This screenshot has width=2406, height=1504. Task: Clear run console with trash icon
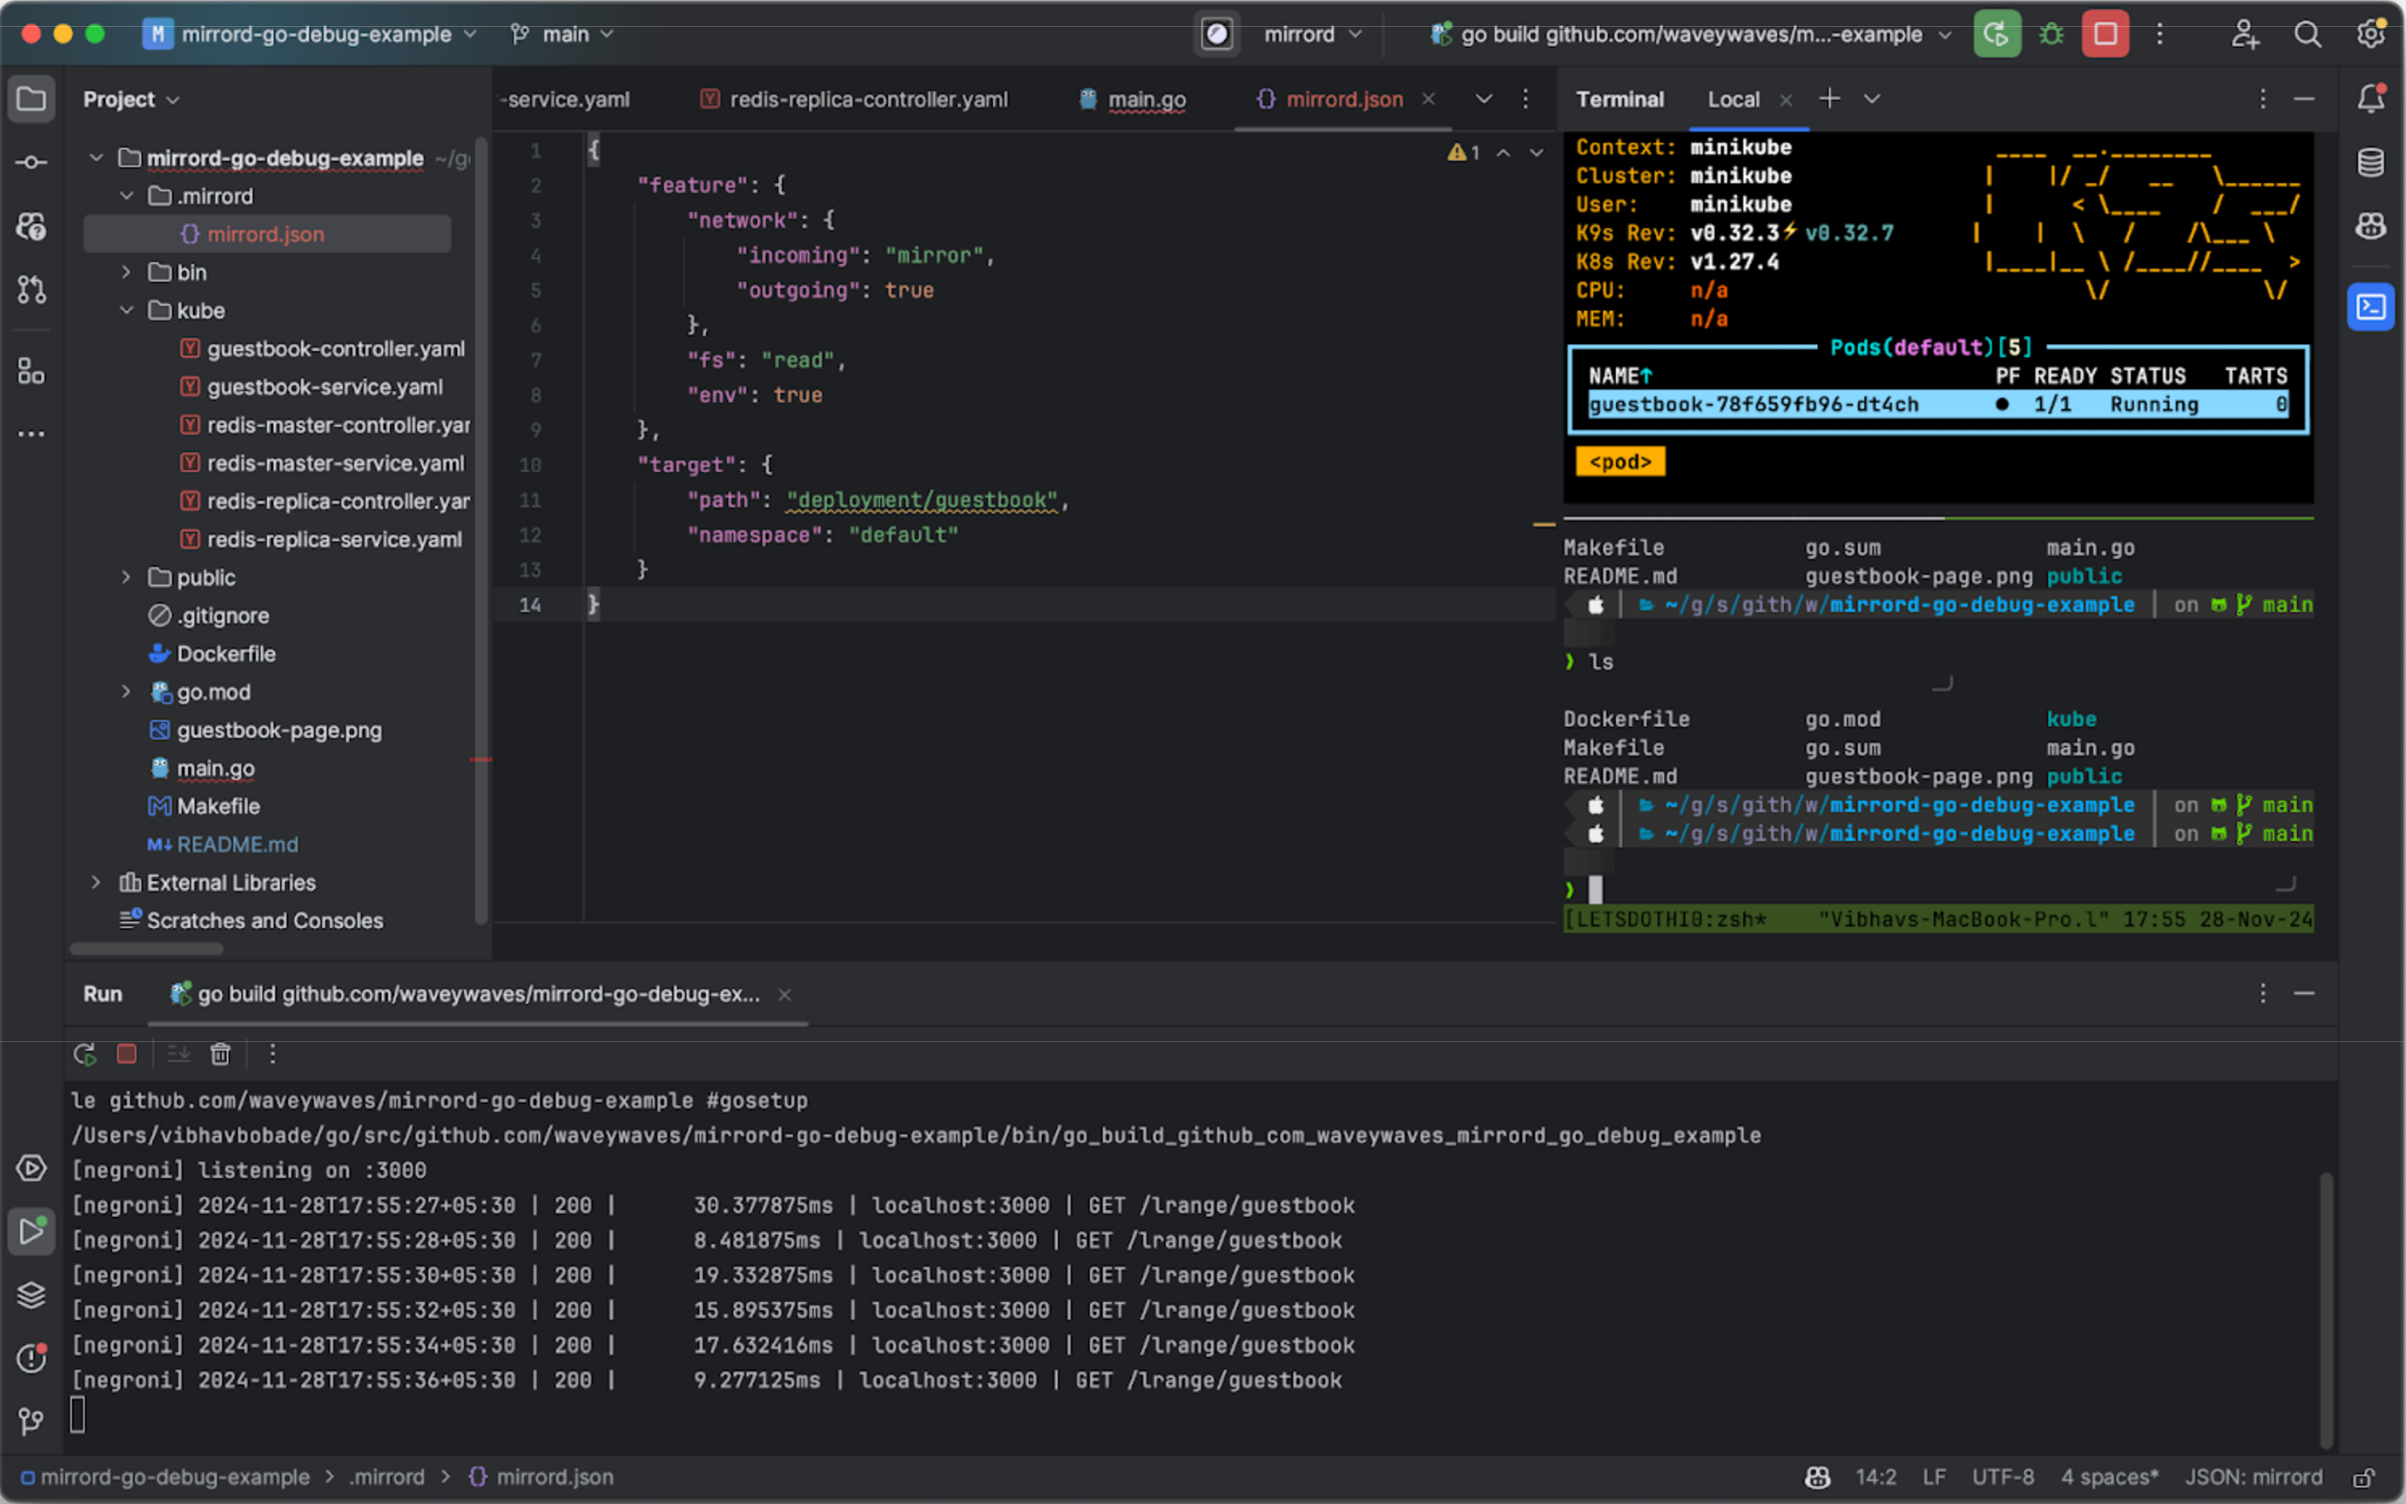(x=220, y=1053)
